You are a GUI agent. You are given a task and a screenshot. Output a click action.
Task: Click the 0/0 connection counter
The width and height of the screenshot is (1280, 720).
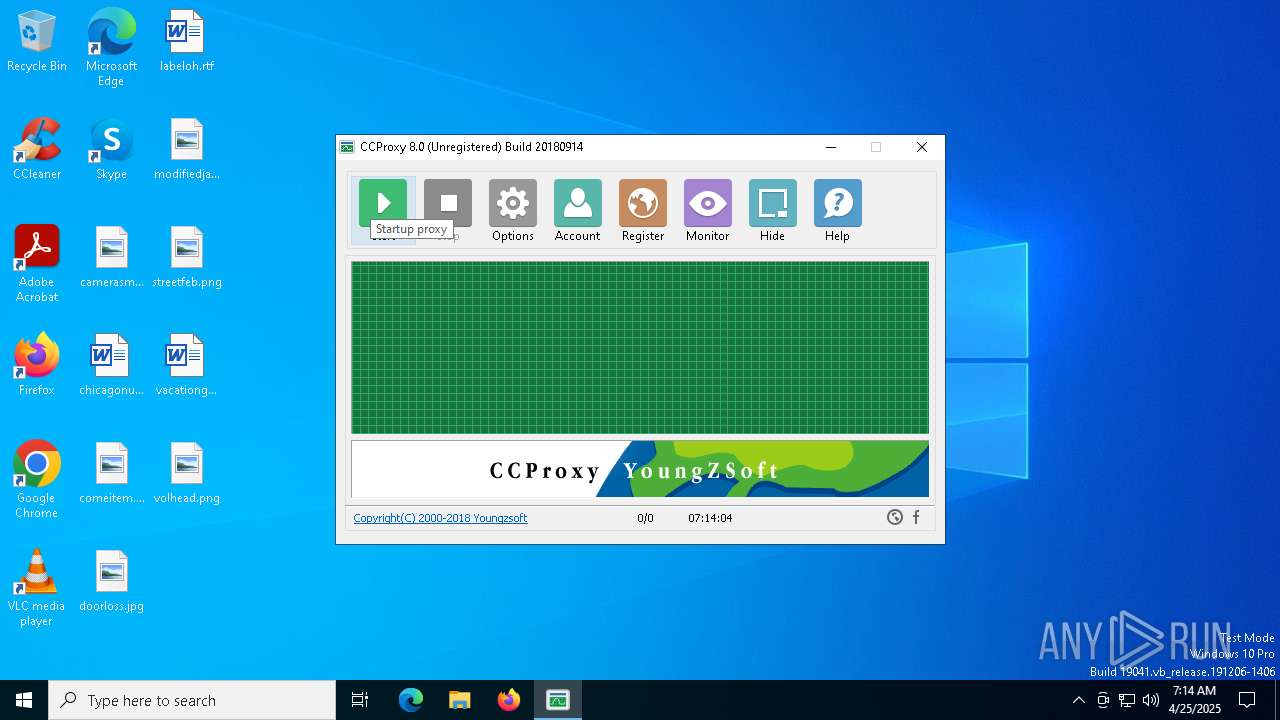[645, 518]
